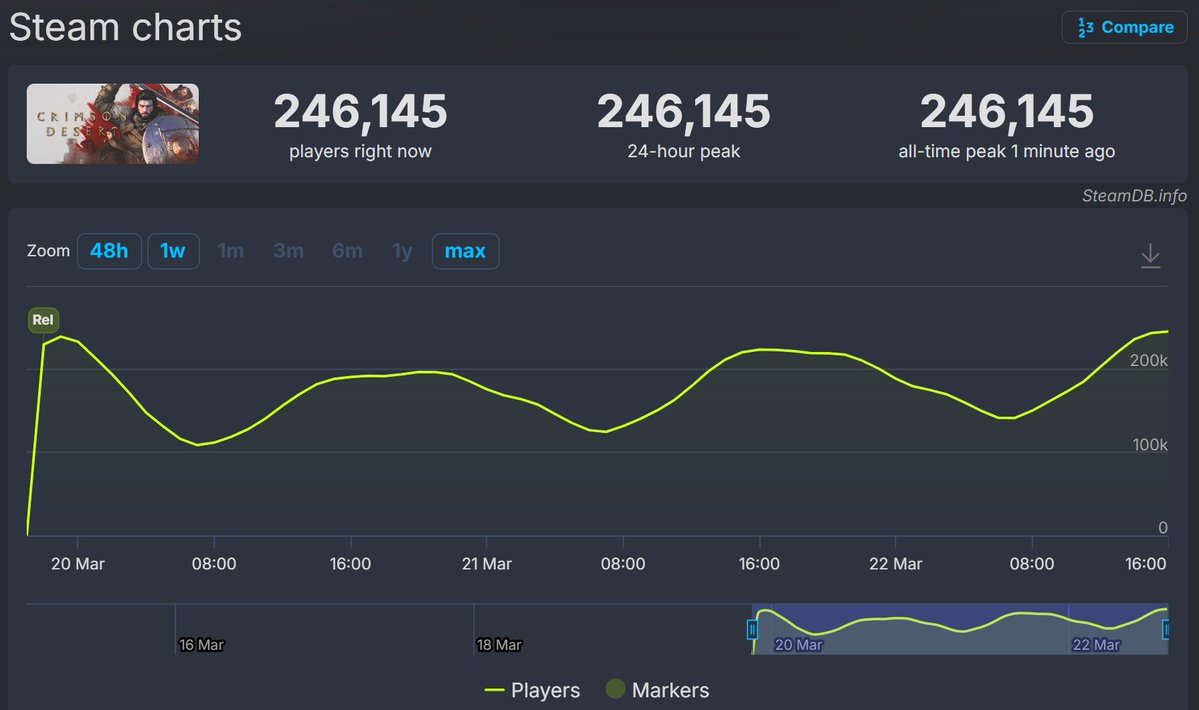1199x710 pixels.
Task: Toggle the Players series in legend
Action: 532,690
